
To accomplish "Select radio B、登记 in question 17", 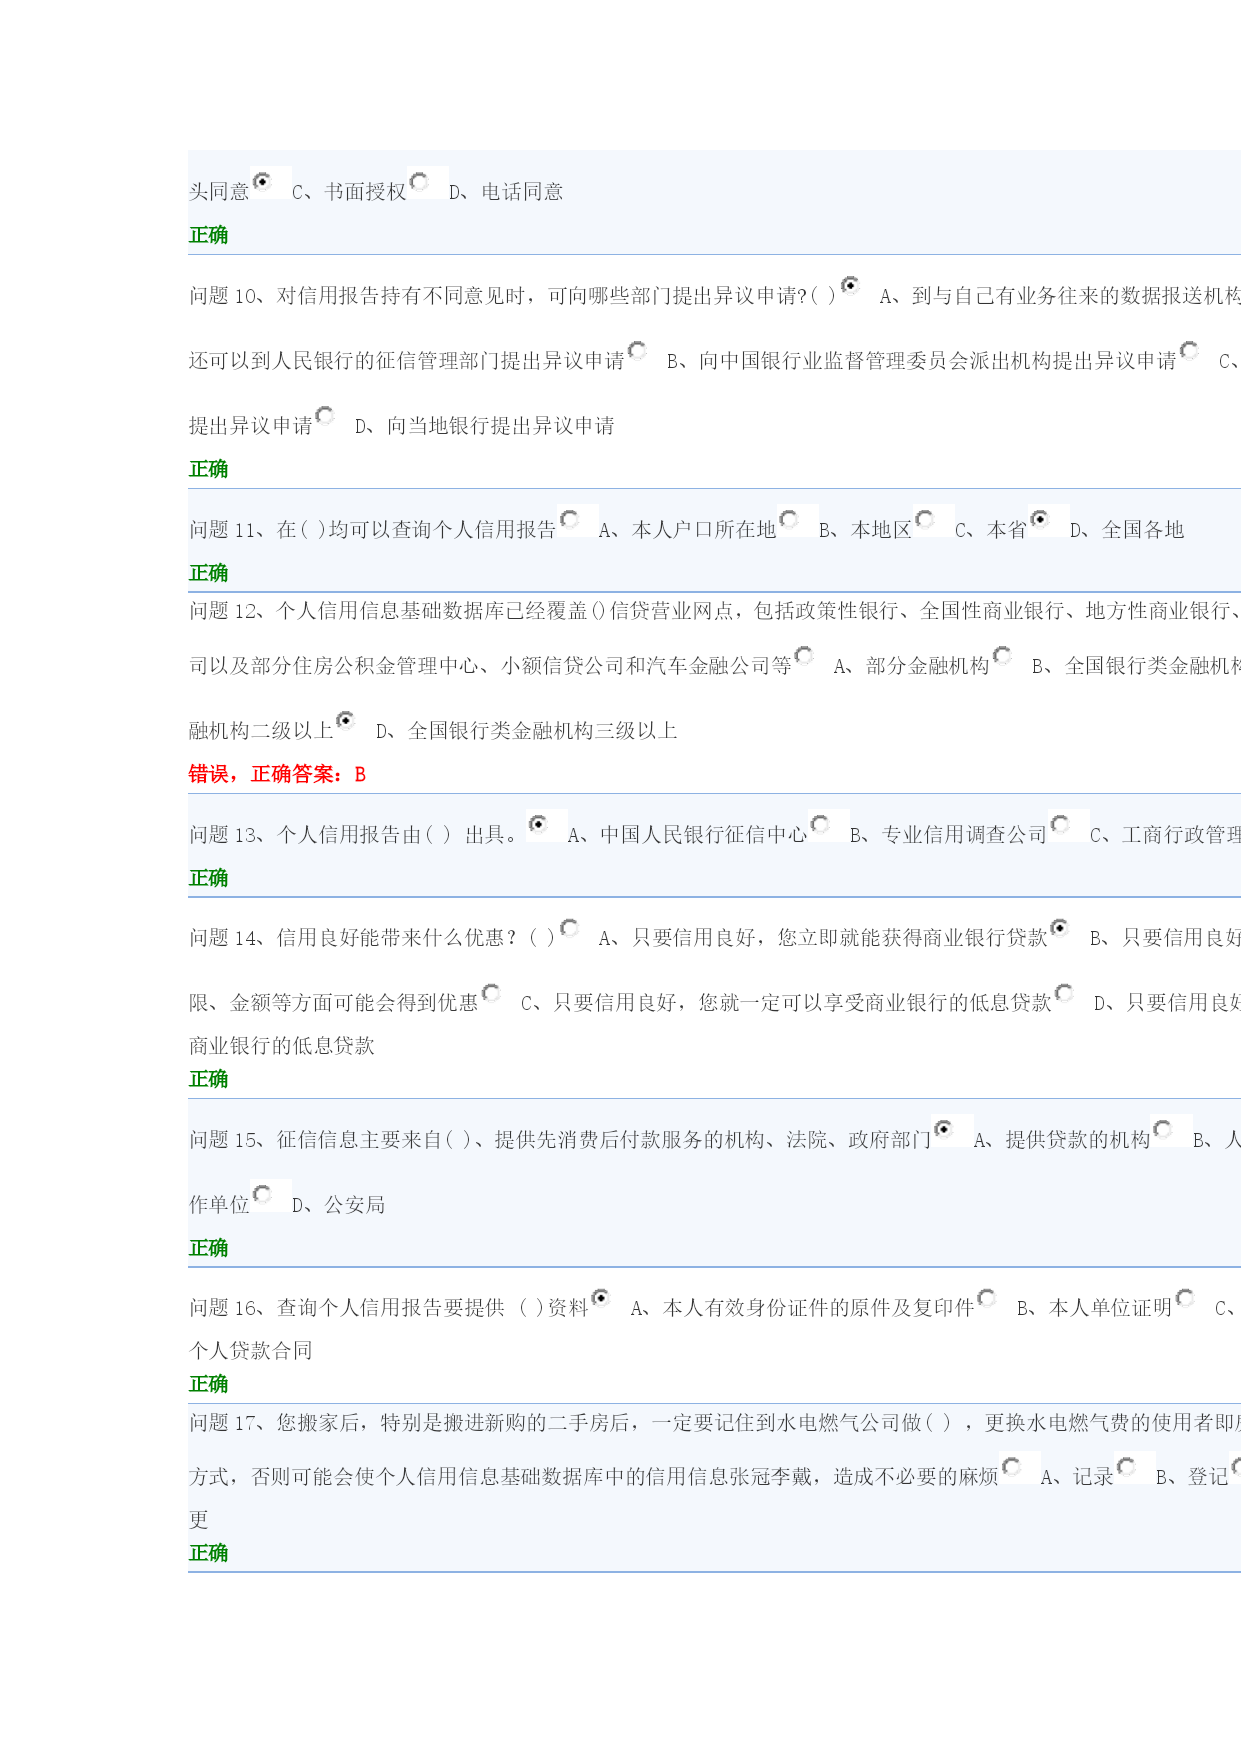I will 1126,1466.
